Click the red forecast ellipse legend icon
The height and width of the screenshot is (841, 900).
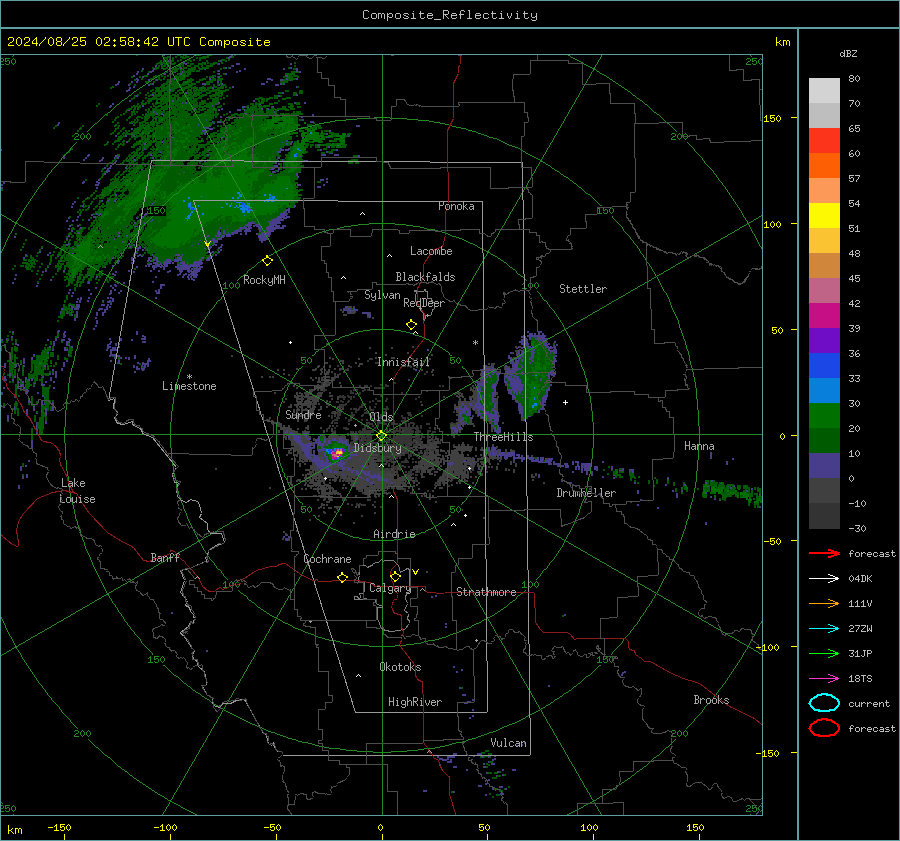824,728
